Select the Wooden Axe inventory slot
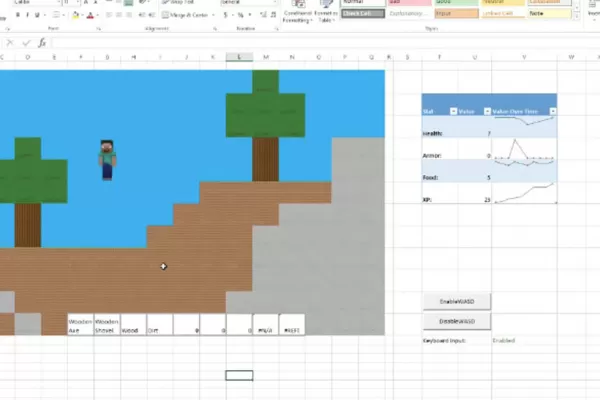The width and height of the screenshot is (600, 400). click(80, 325)
